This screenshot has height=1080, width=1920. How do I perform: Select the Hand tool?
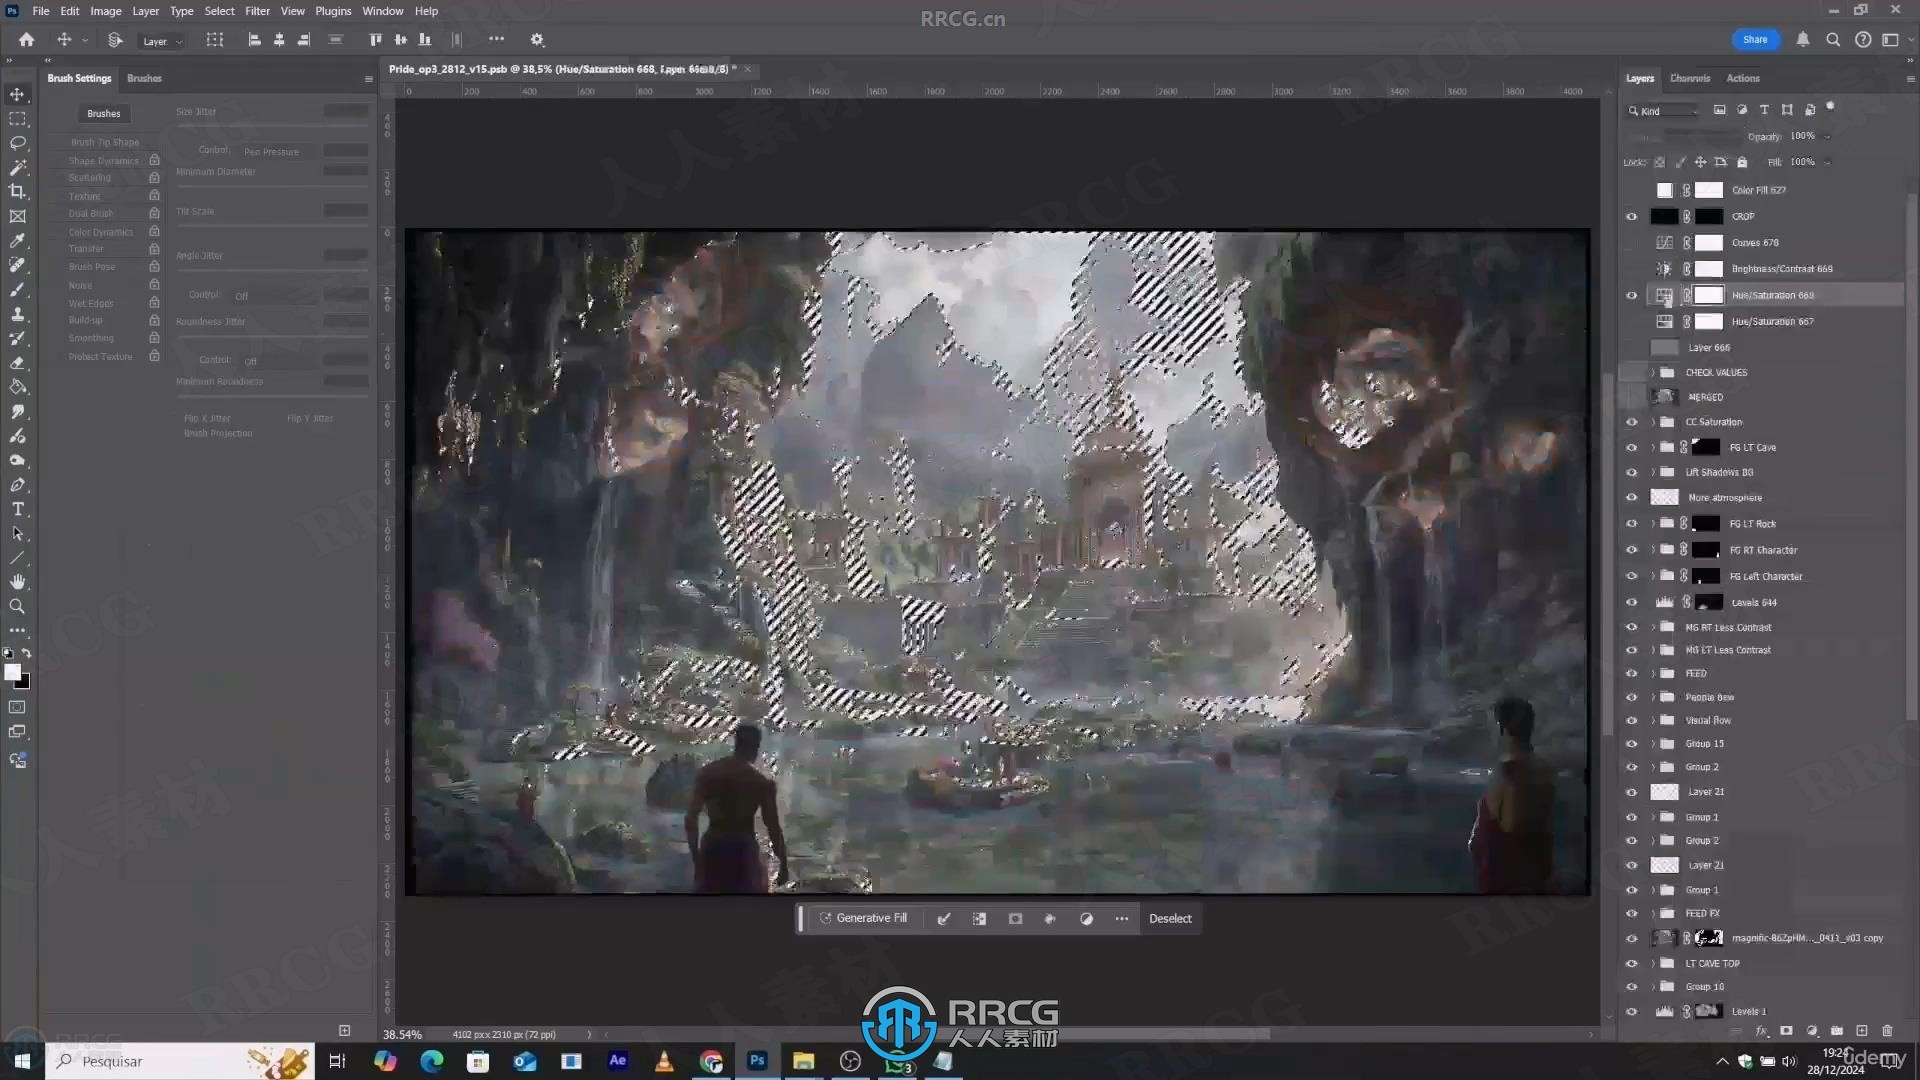click(17, 582)
